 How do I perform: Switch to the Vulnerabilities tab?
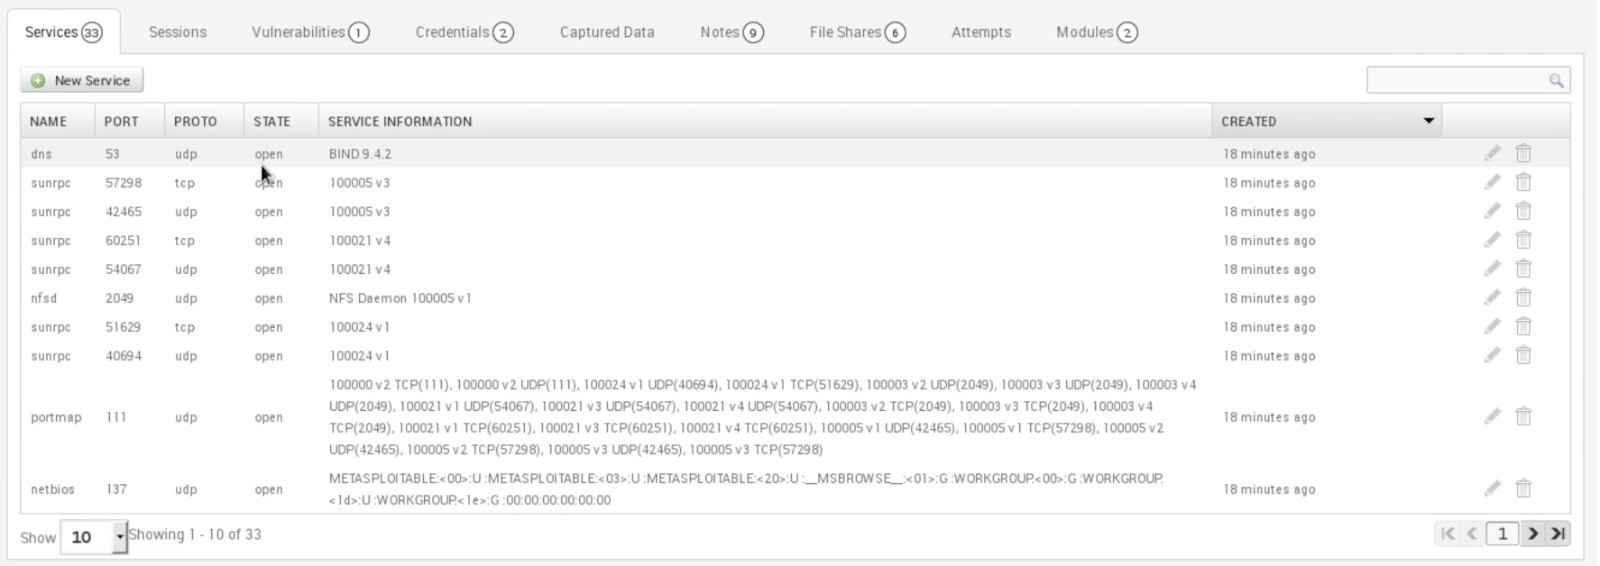(x=310, y=32)
